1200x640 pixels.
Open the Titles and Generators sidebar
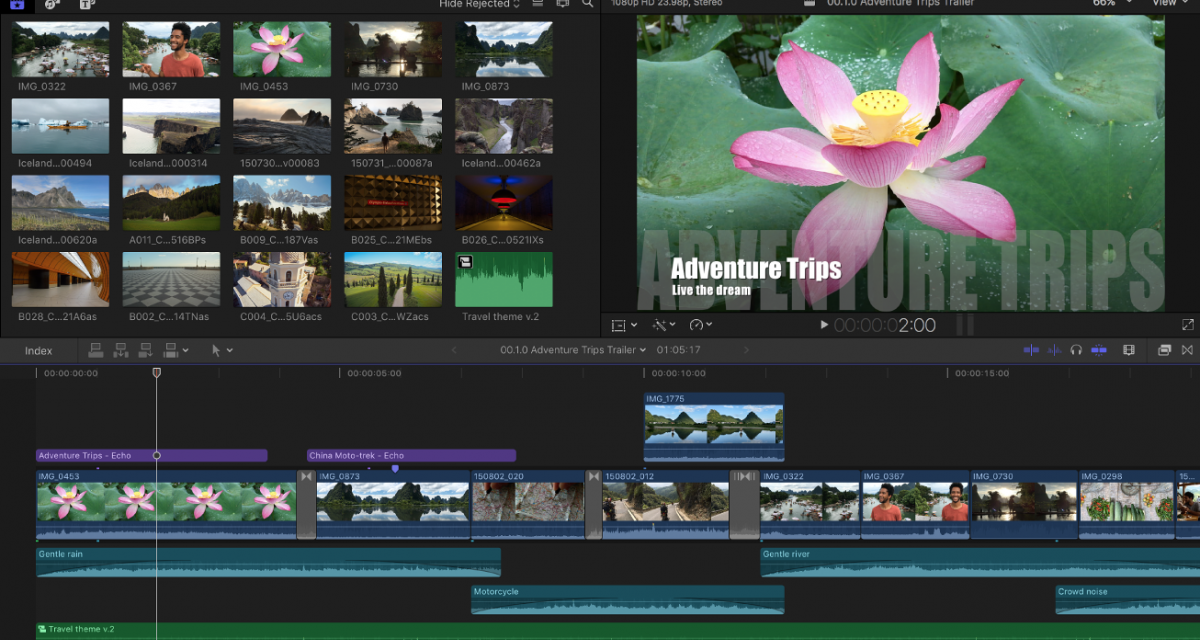point(87,5)
